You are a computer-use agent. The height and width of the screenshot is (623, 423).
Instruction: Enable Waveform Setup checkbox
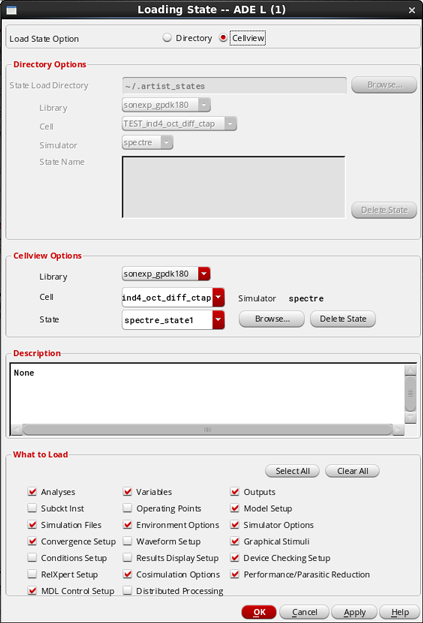click(127, 541)
